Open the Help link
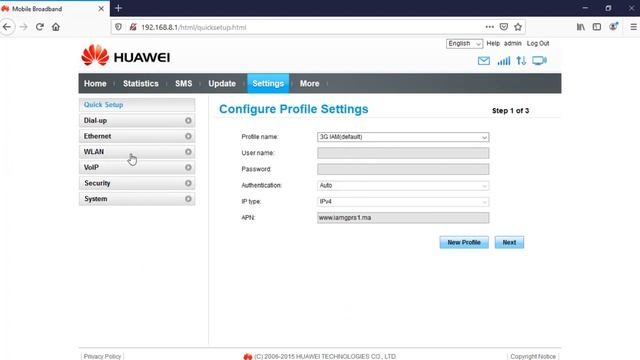The height and width of the screenshot is (360, 640). pos(493,43)
